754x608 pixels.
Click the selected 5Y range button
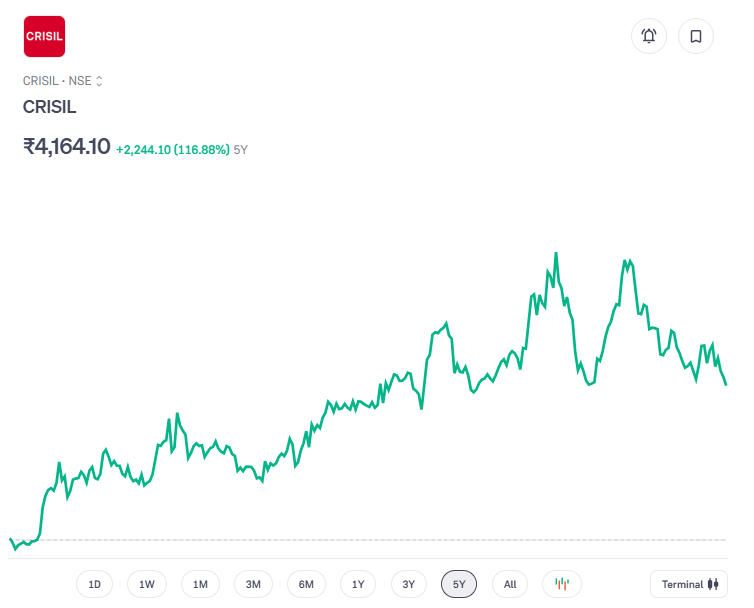(459, 584)
